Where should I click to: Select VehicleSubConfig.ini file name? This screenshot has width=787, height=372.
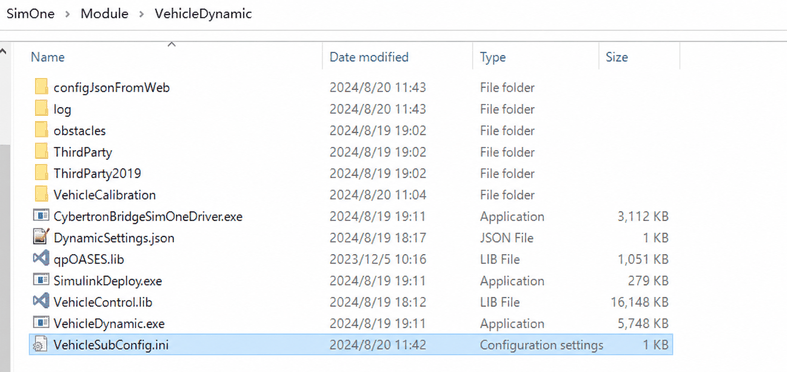tap(111, 345)
